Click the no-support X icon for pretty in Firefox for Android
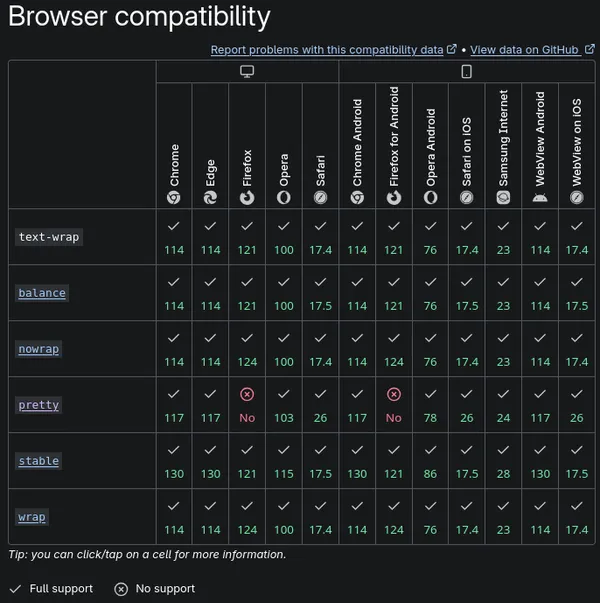The width and height of the screenshot is (600, 603). coord(394,394)
